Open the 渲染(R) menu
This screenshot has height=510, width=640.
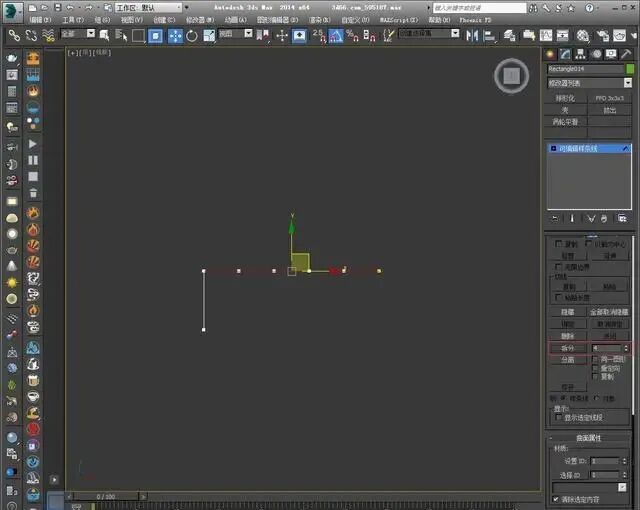320,20
